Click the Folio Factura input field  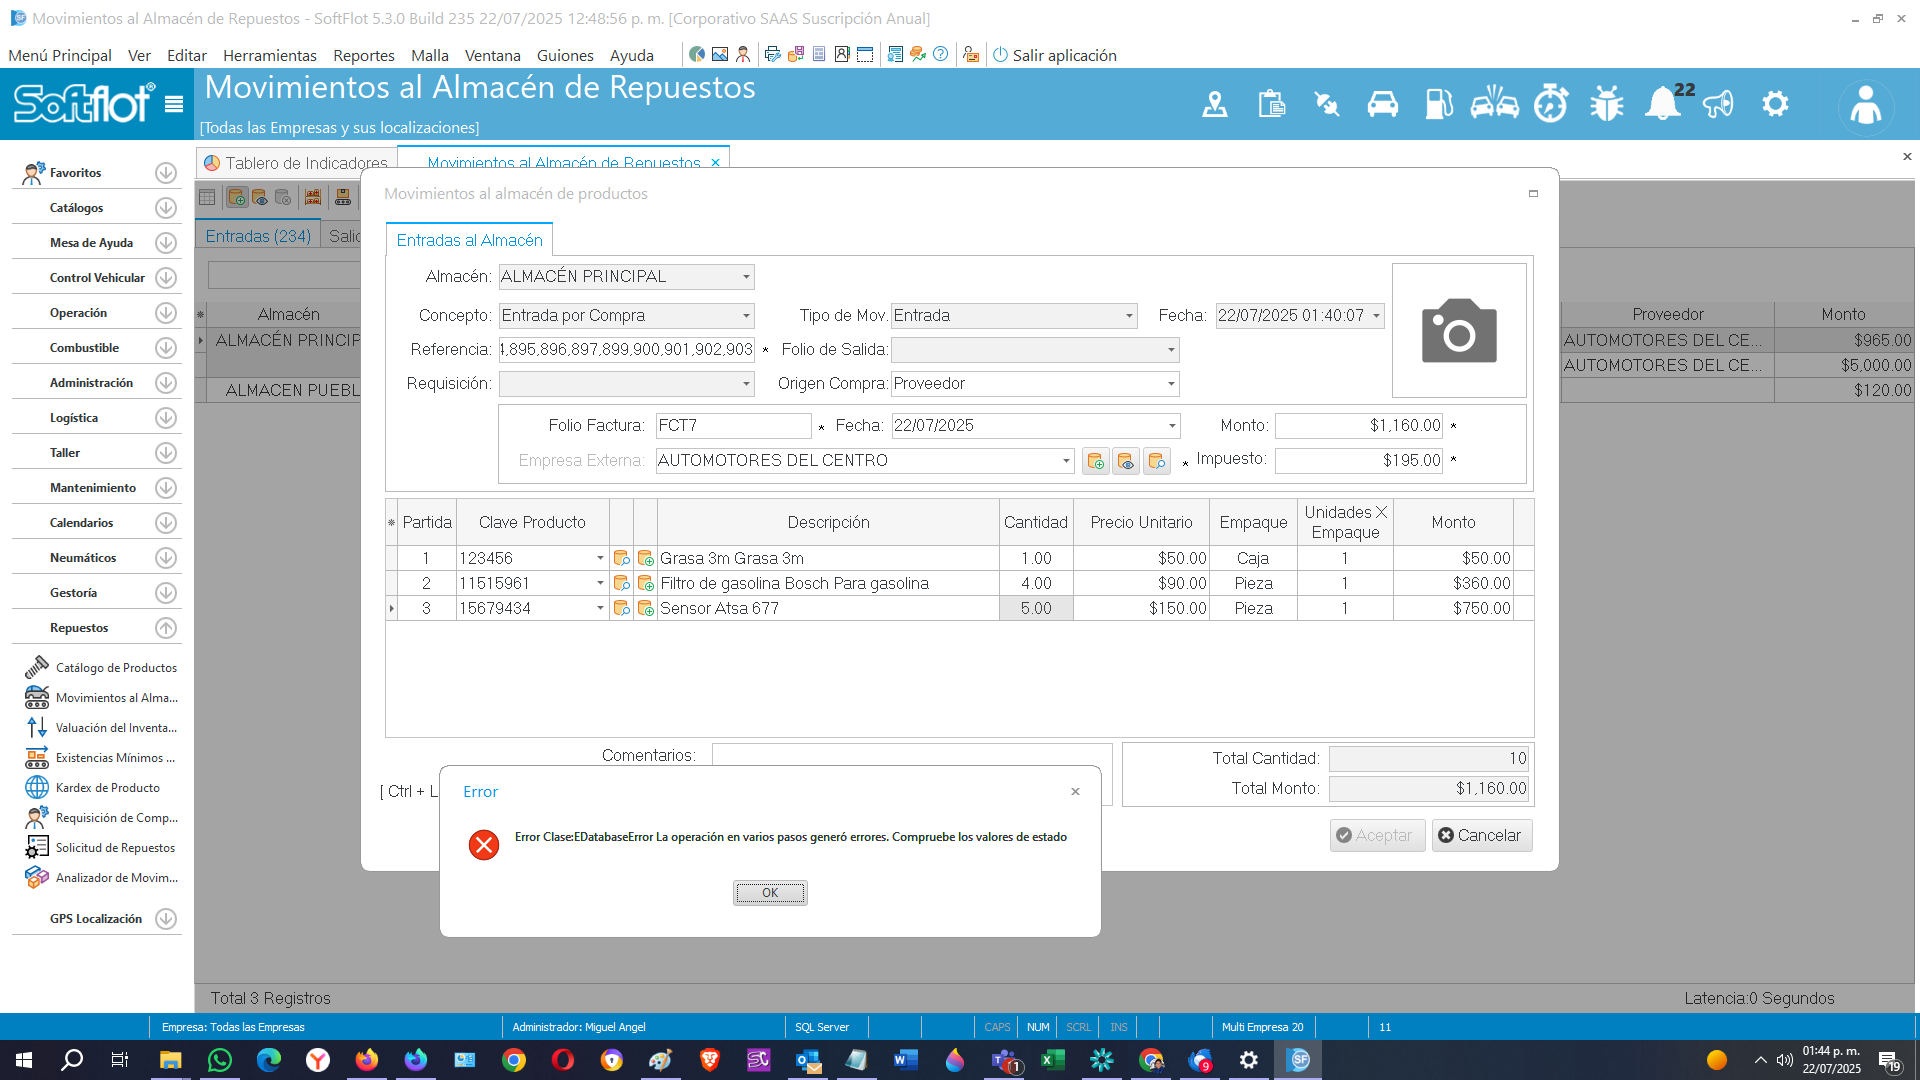(x=733, y=426)
